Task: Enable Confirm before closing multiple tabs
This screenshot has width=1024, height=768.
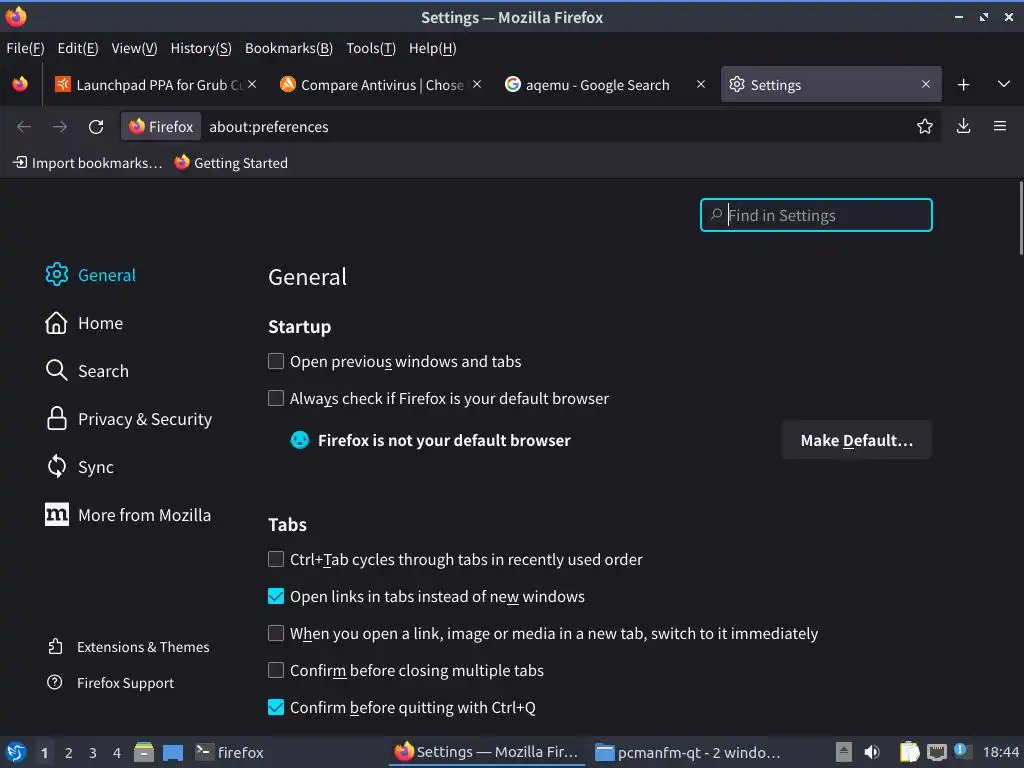Action: coord(276,670)
